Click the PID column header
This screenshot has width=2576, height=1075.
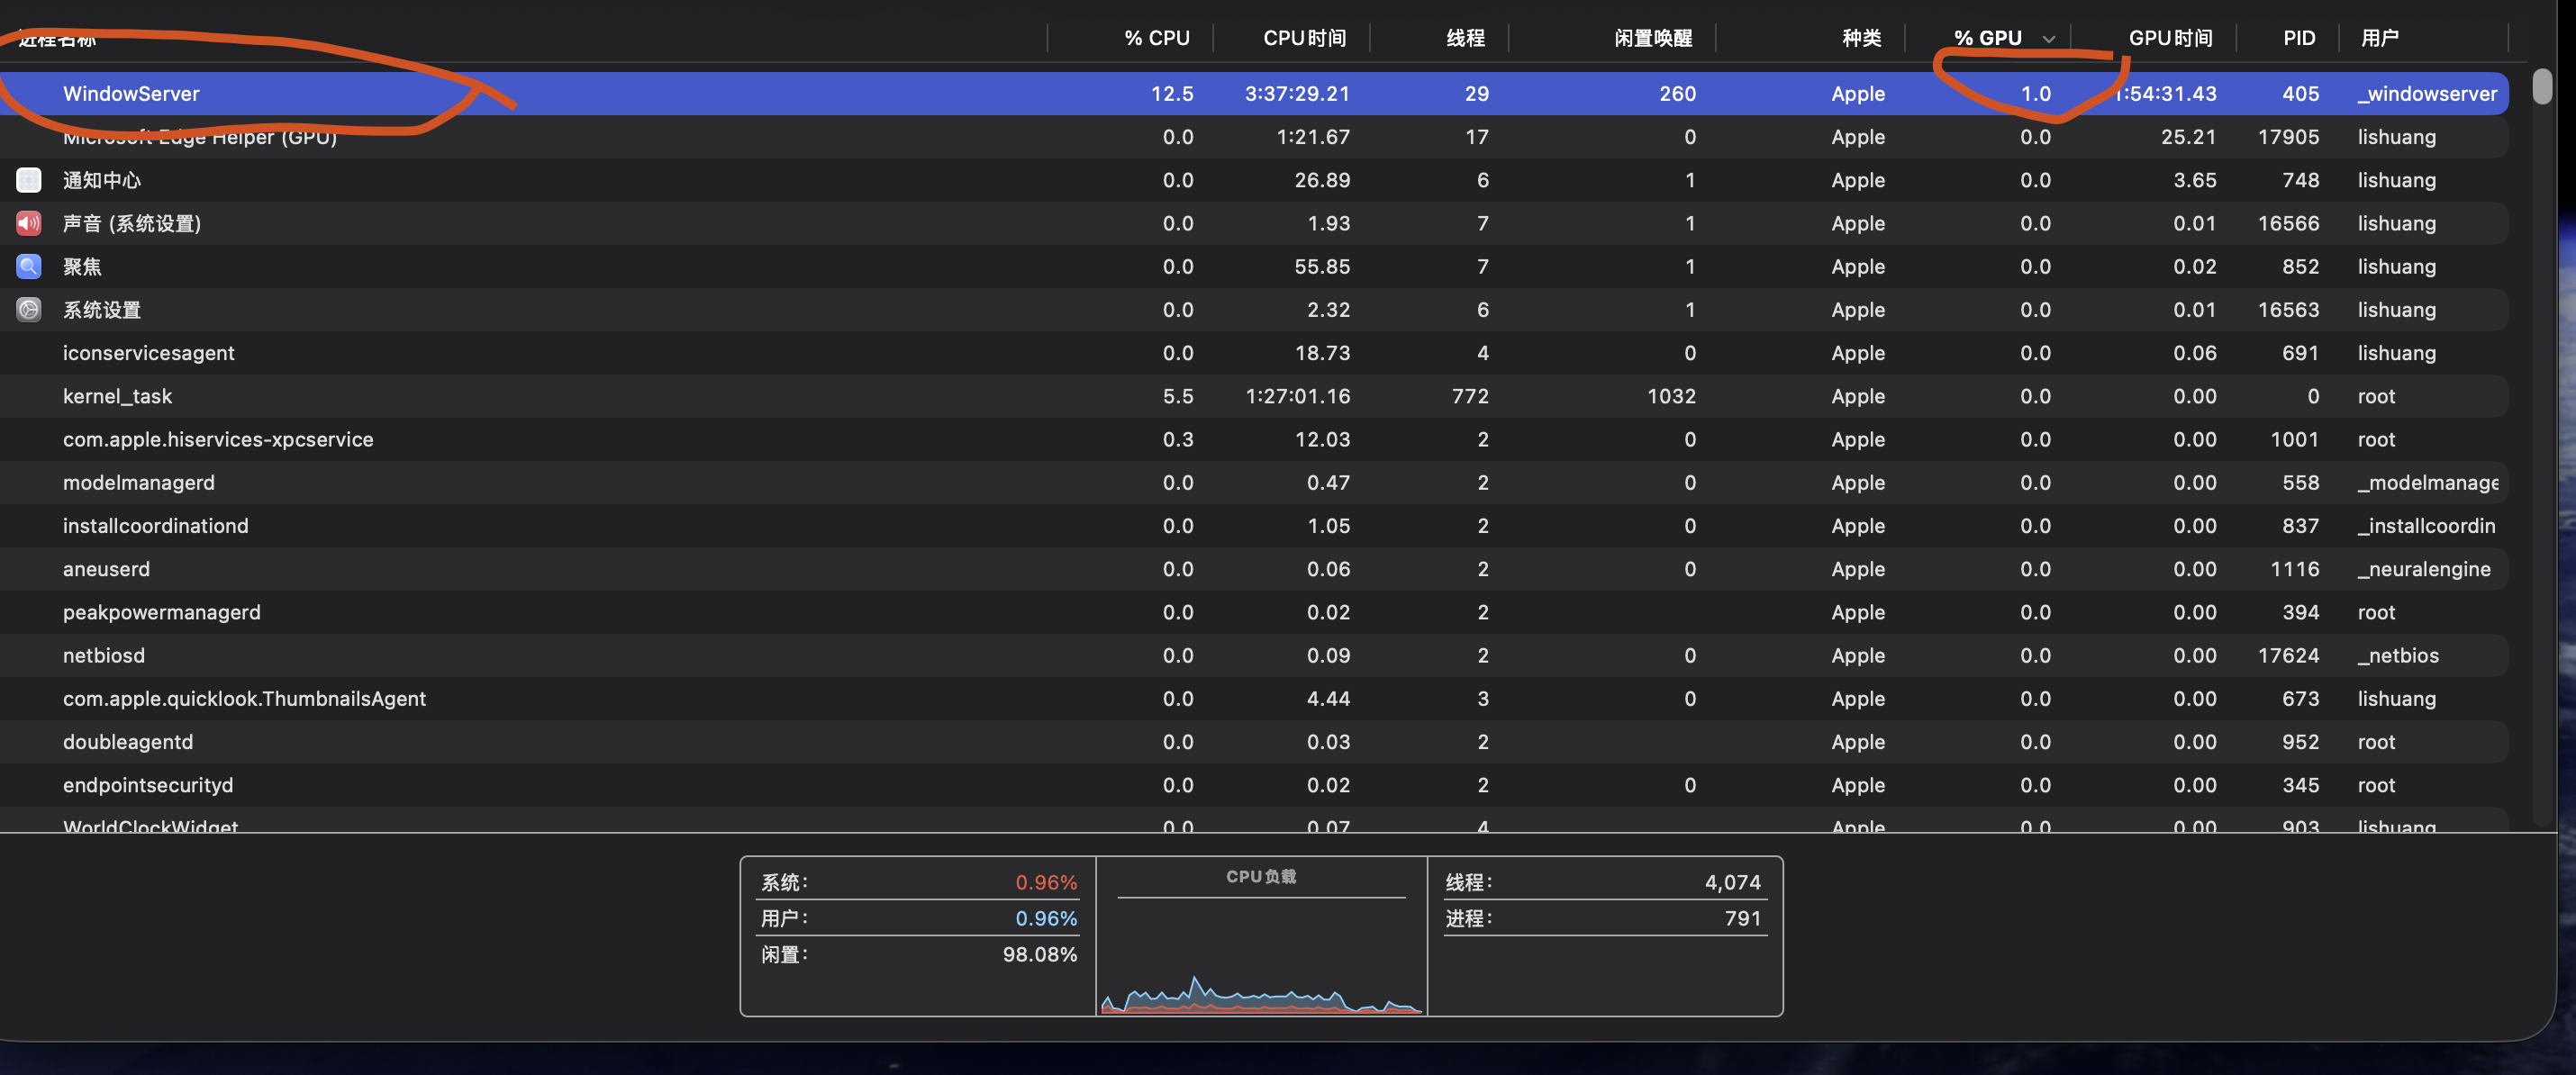[2298, 38]
